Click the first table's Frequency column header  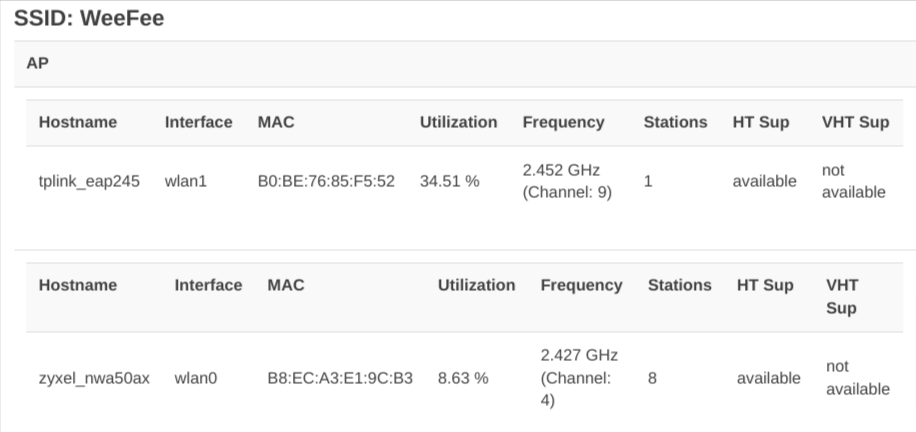point(563,122)
